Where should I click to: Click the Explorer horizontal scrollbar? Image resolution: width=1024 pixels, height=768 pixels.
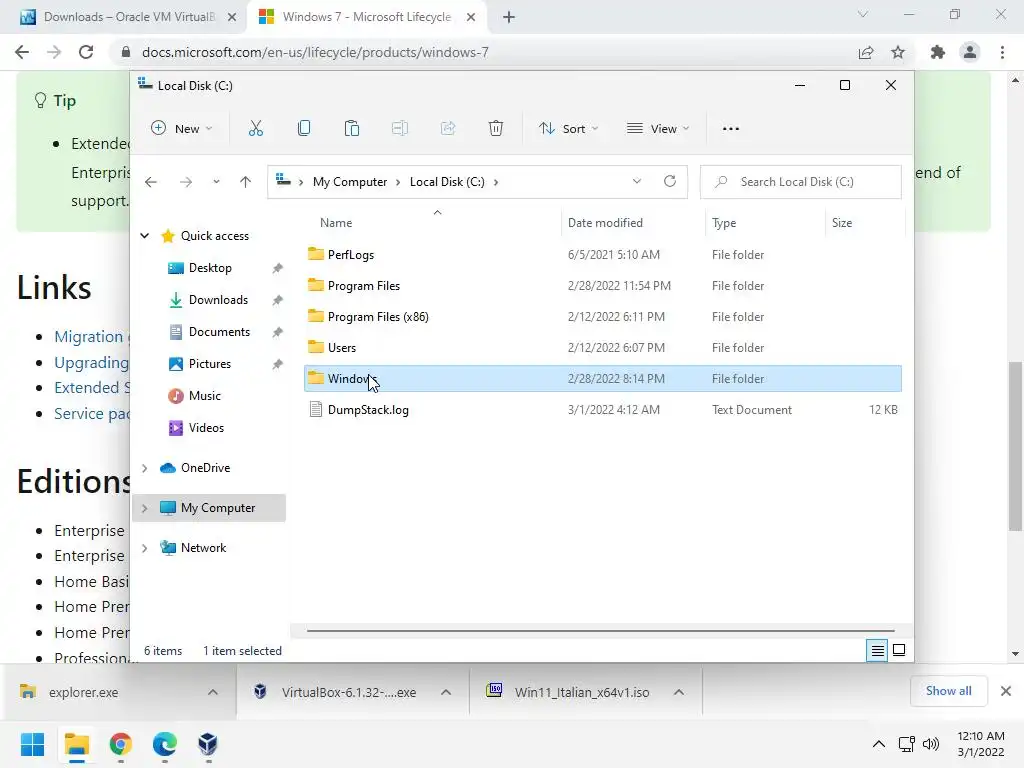click(x=600, y=631)
